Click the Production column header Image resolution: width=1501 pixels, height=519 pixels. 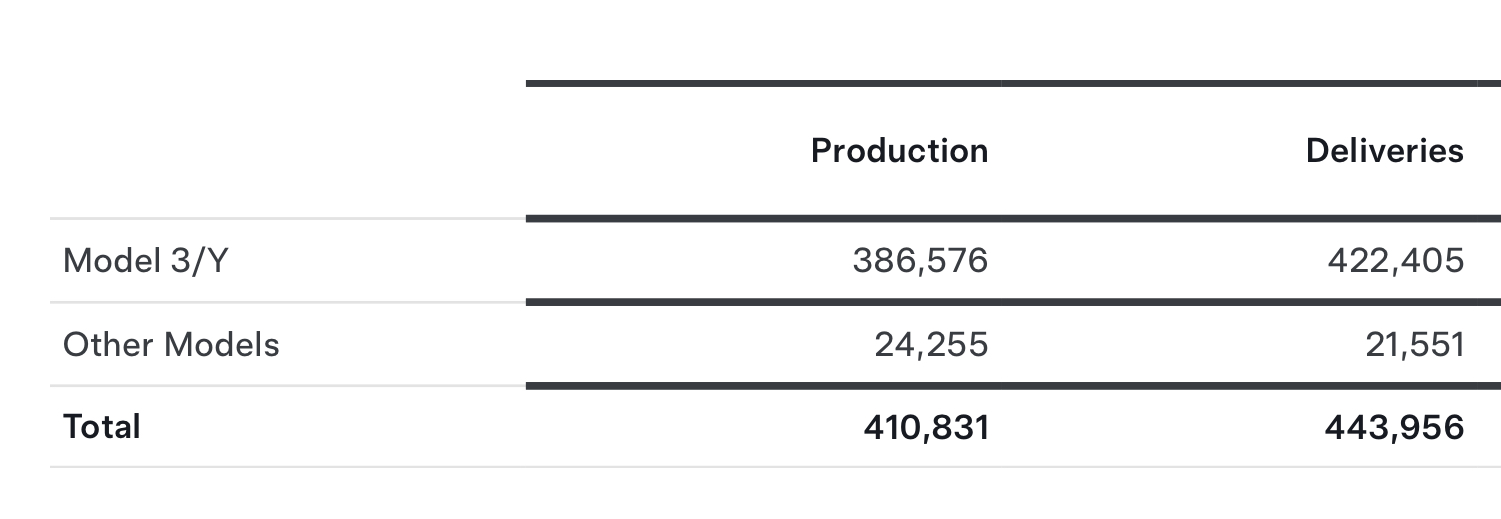[899, 151]
